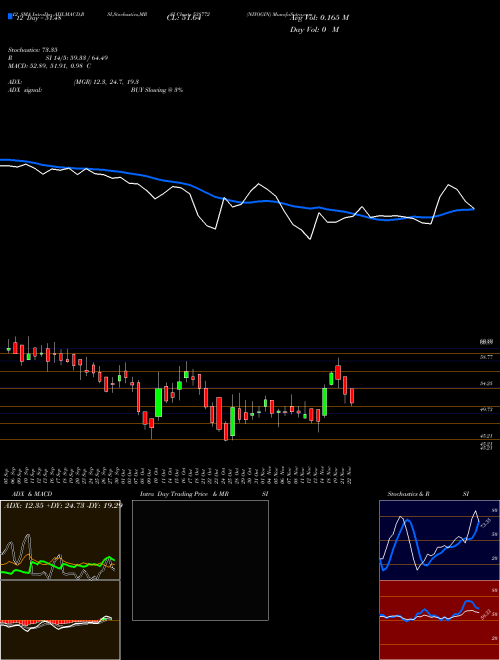Select the 'MACD: 52.89, 51.91, 0.98 C' line
The height and width of the screenshot is (660, 500).
(x=50, y=66)
